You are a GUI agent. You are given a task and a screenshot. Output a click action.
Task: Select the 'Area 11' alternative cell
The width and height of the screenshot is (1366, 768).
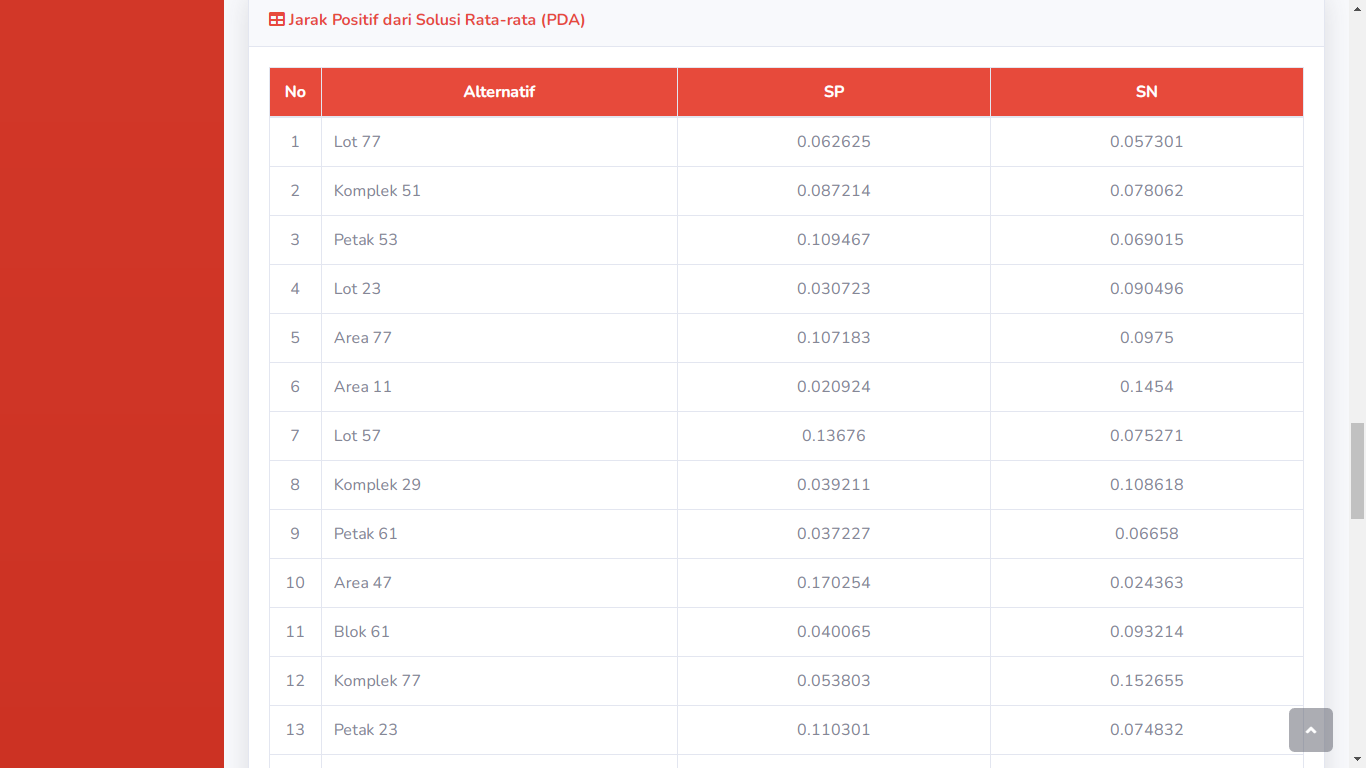click(499, 387)
